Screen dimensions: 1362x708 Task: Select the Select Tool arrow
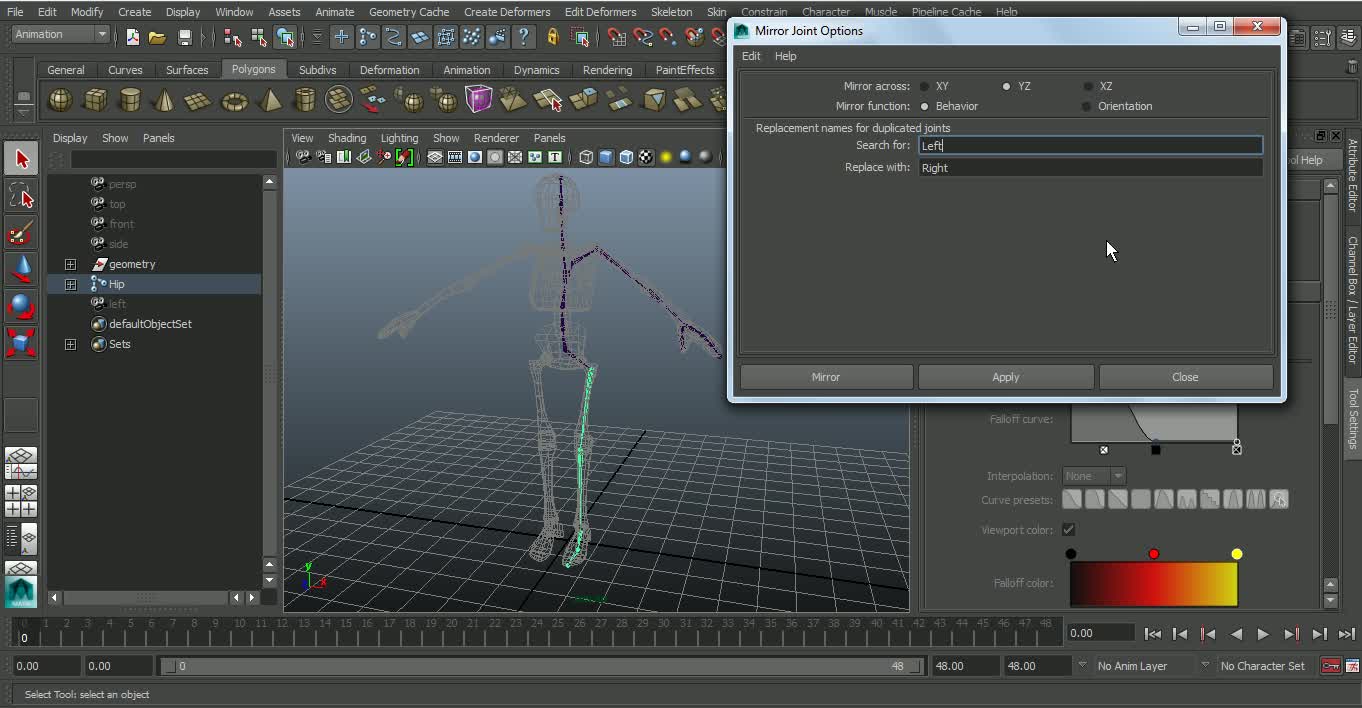21,159
